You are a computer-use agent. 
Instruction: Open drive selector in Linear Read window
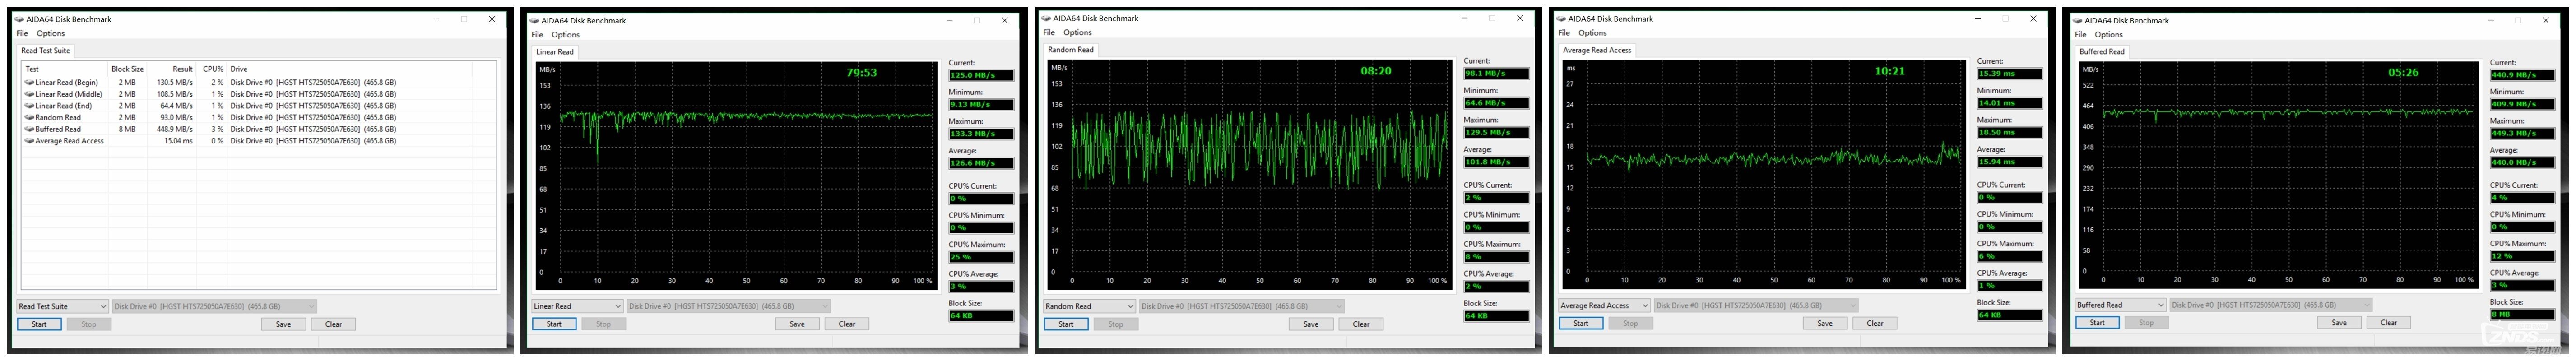point(729,306)
